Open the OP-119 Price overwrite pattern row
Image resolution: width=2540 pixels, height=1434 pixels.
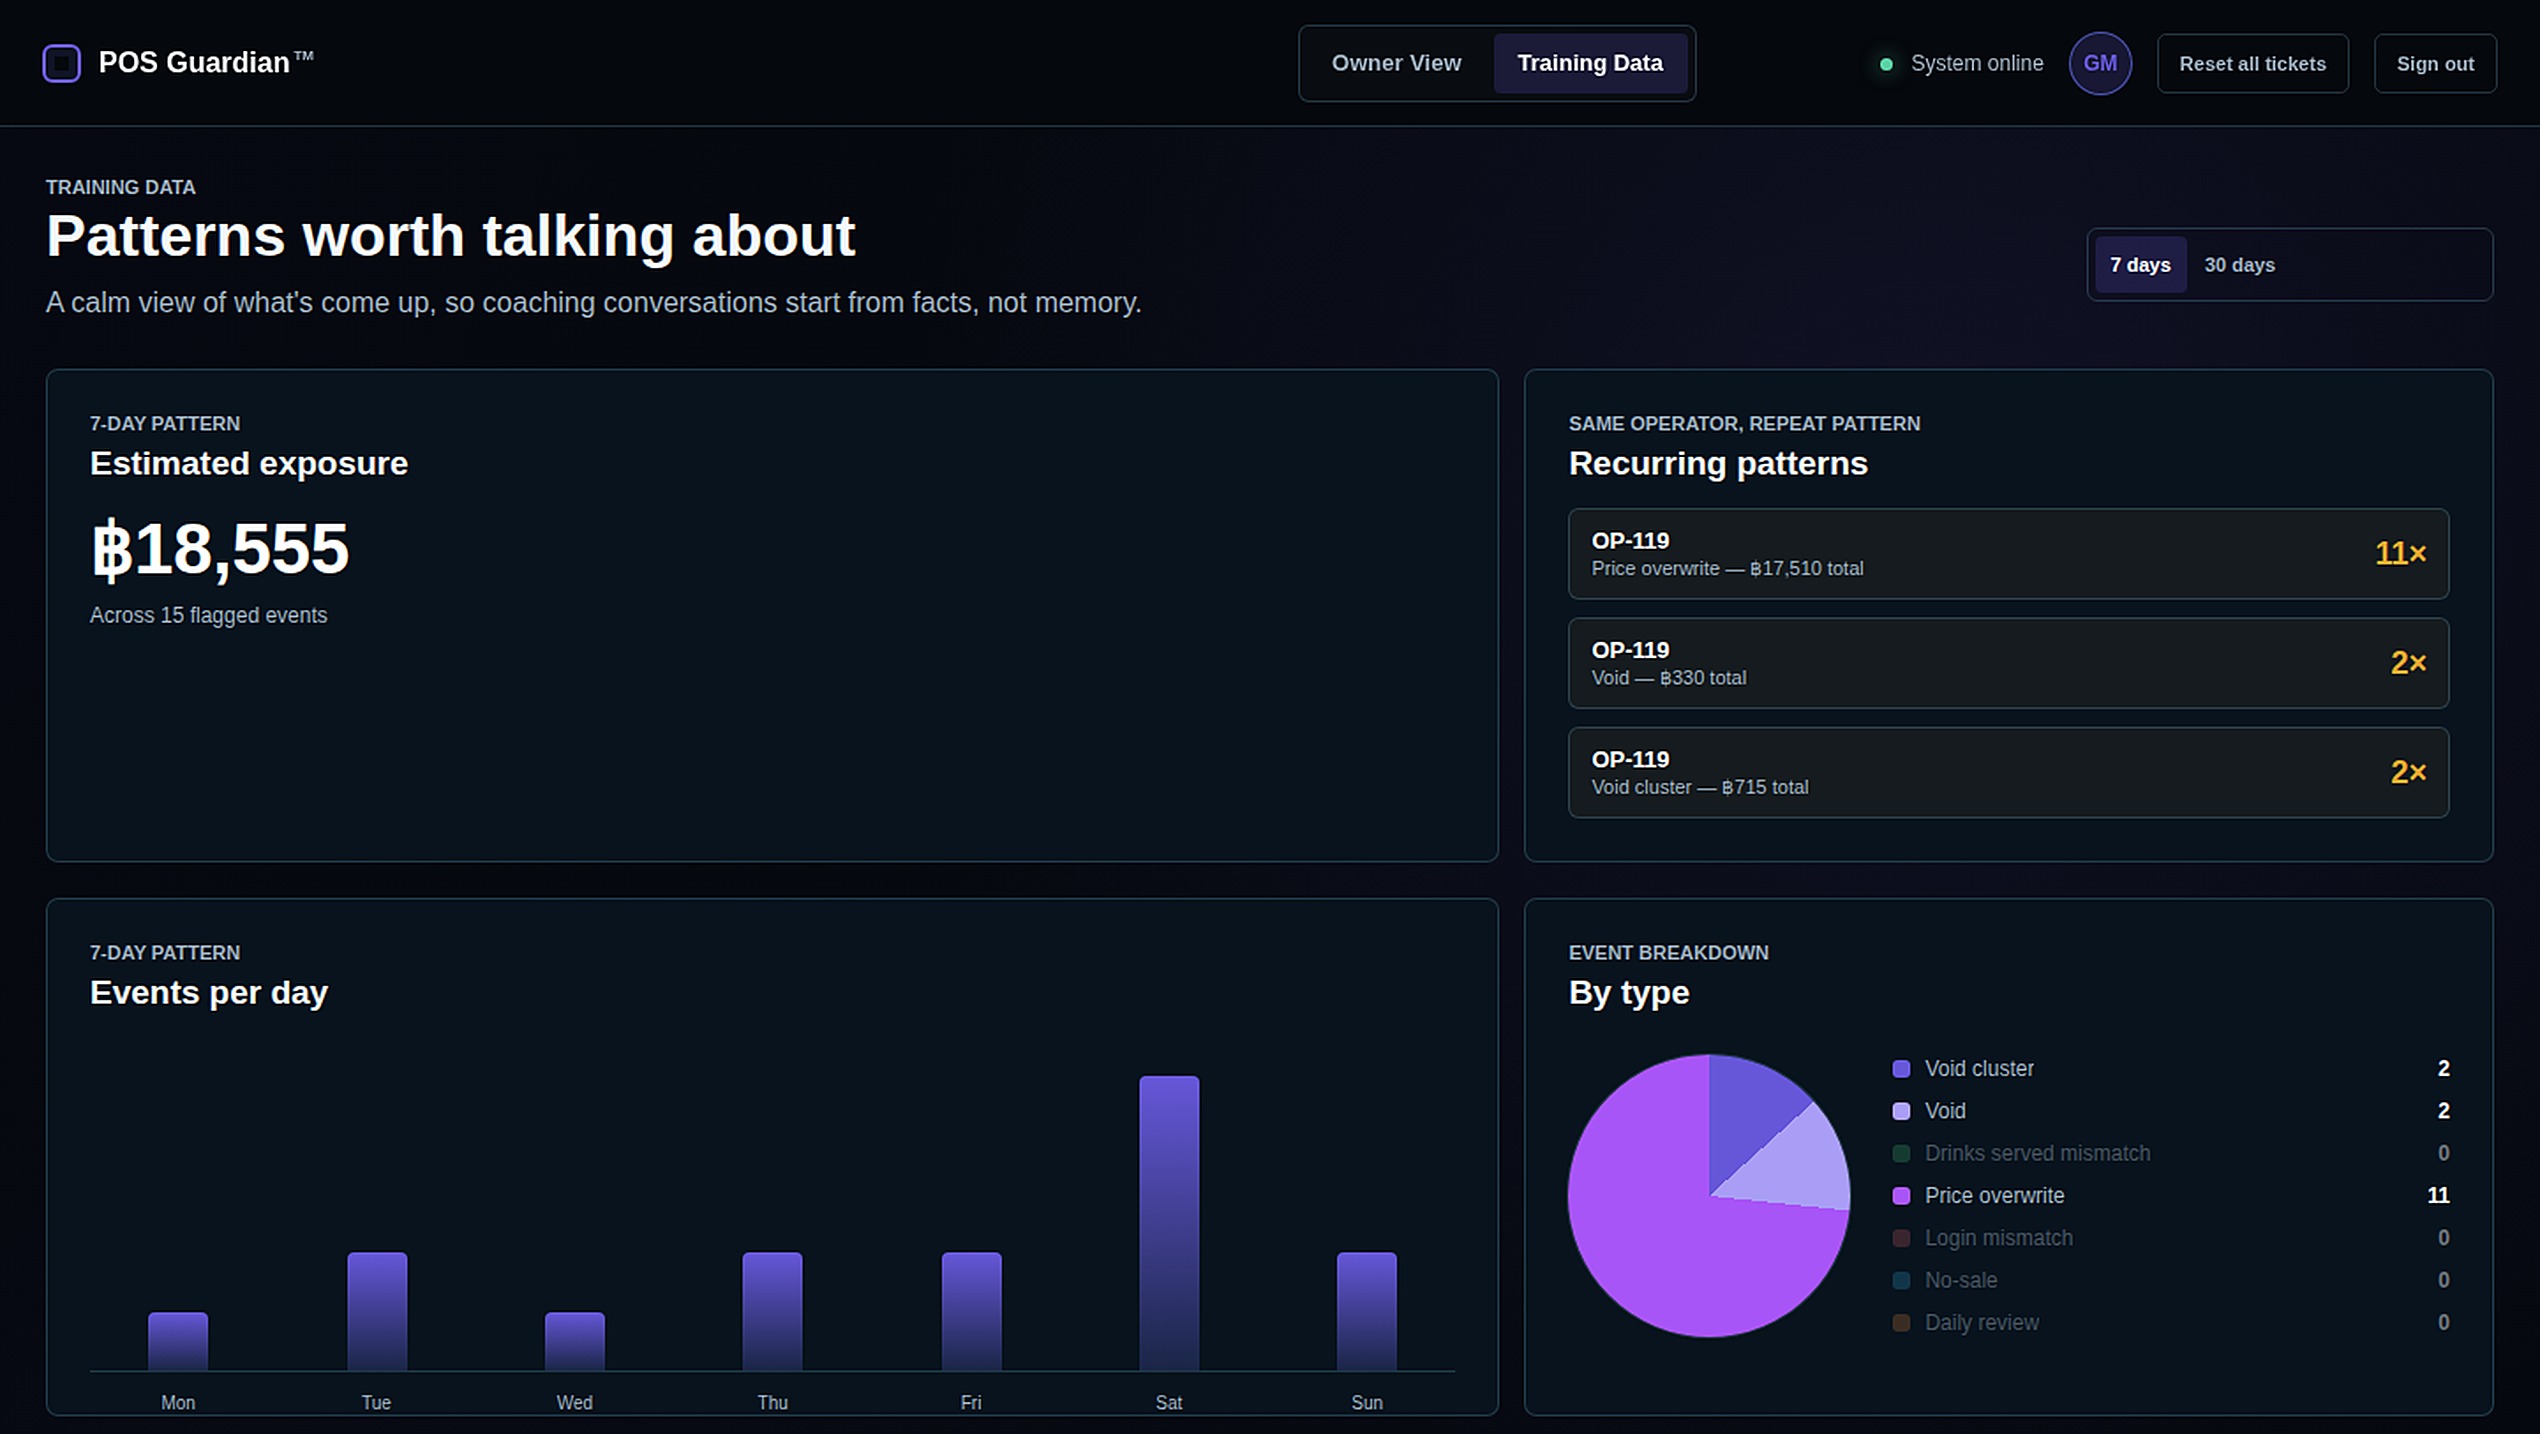(2007, 554)
